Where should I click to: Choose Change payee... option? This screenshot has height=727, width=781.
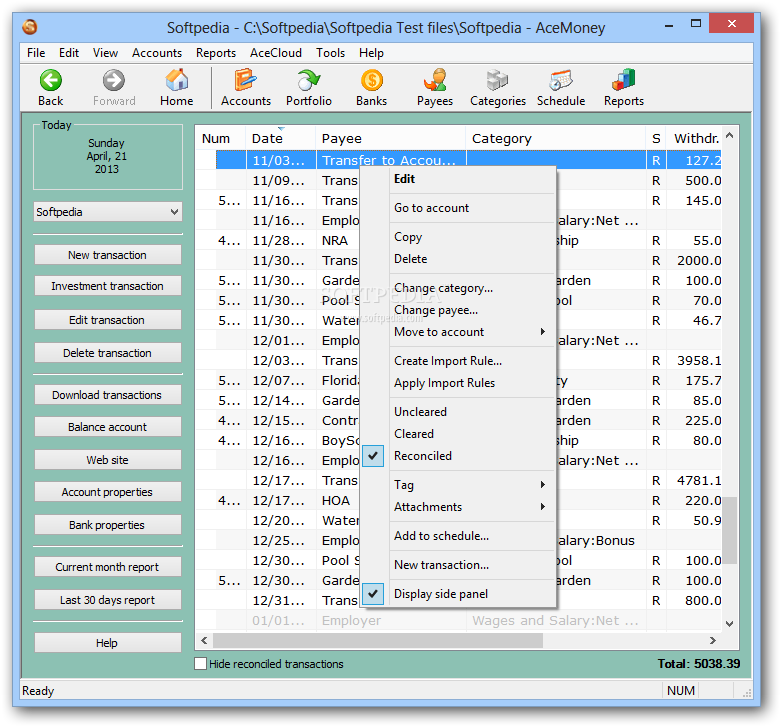(457, 310)
